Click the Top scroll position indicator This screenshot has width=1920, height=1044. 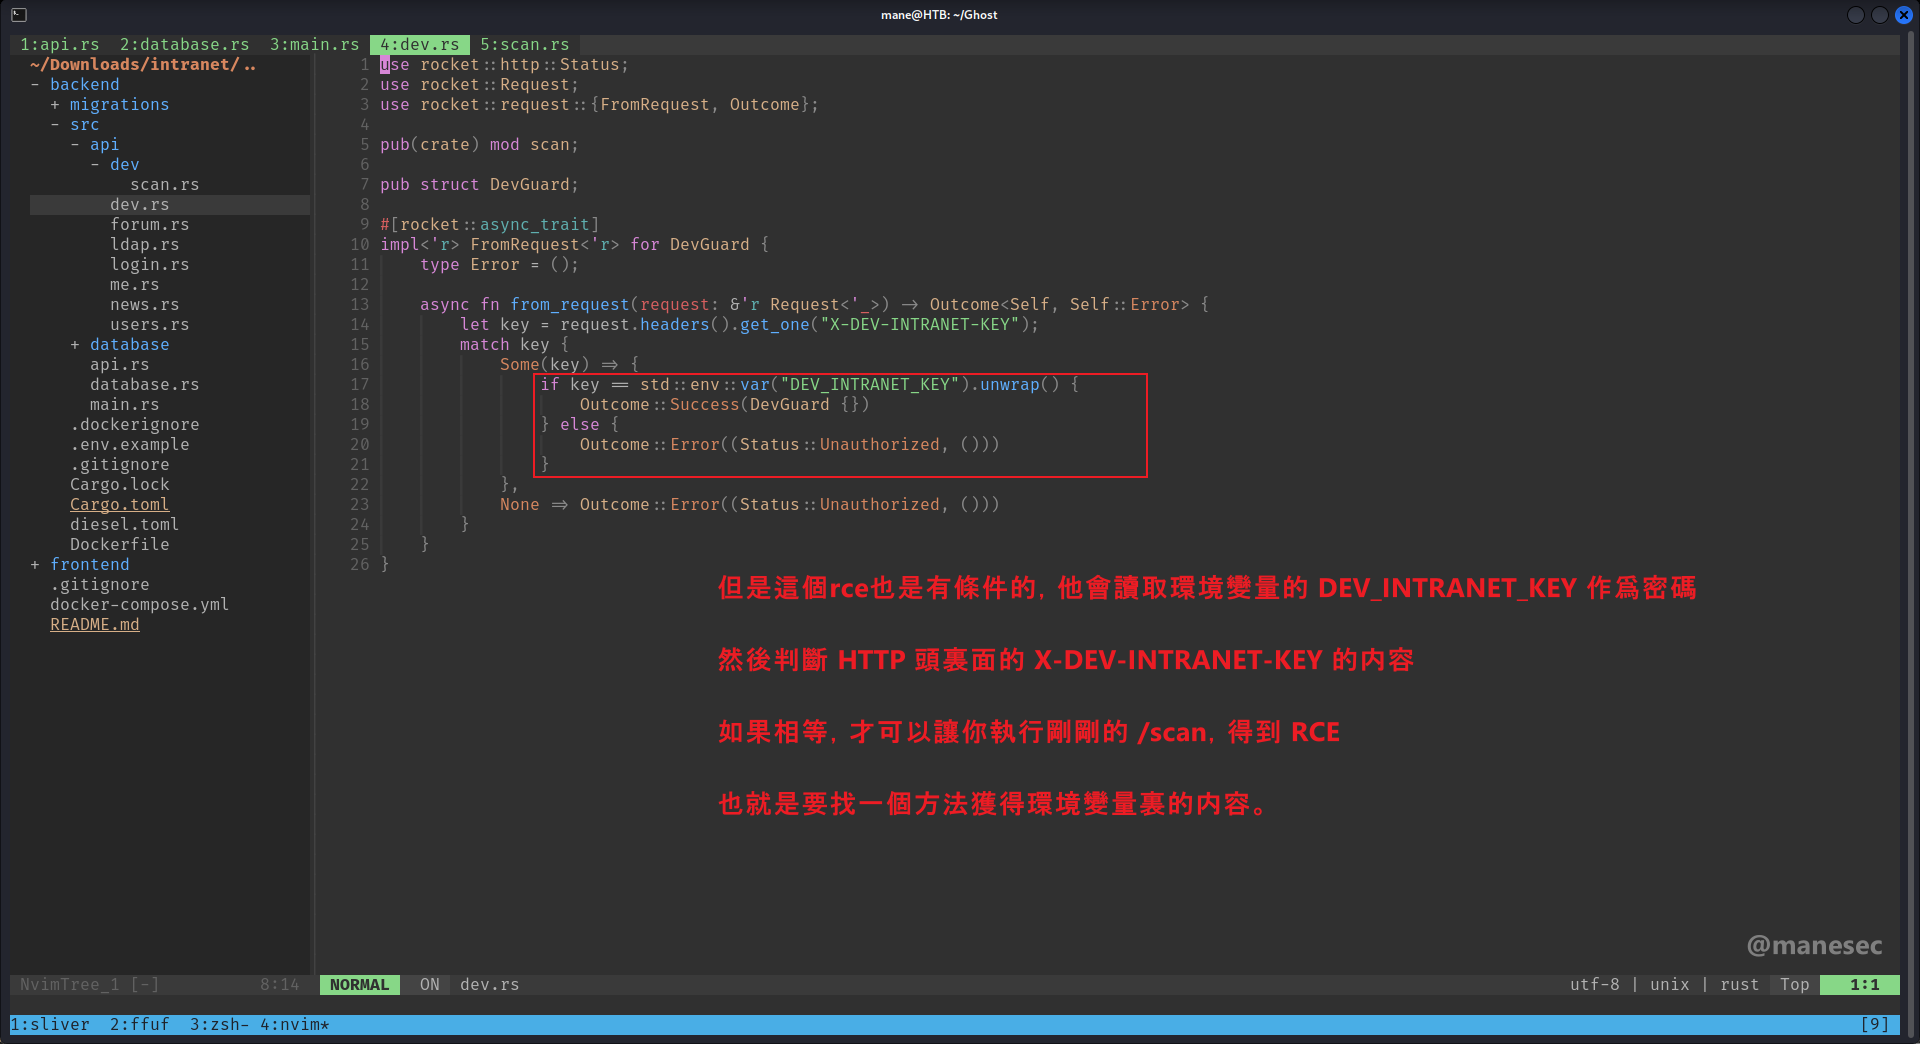coord(1794,985)
